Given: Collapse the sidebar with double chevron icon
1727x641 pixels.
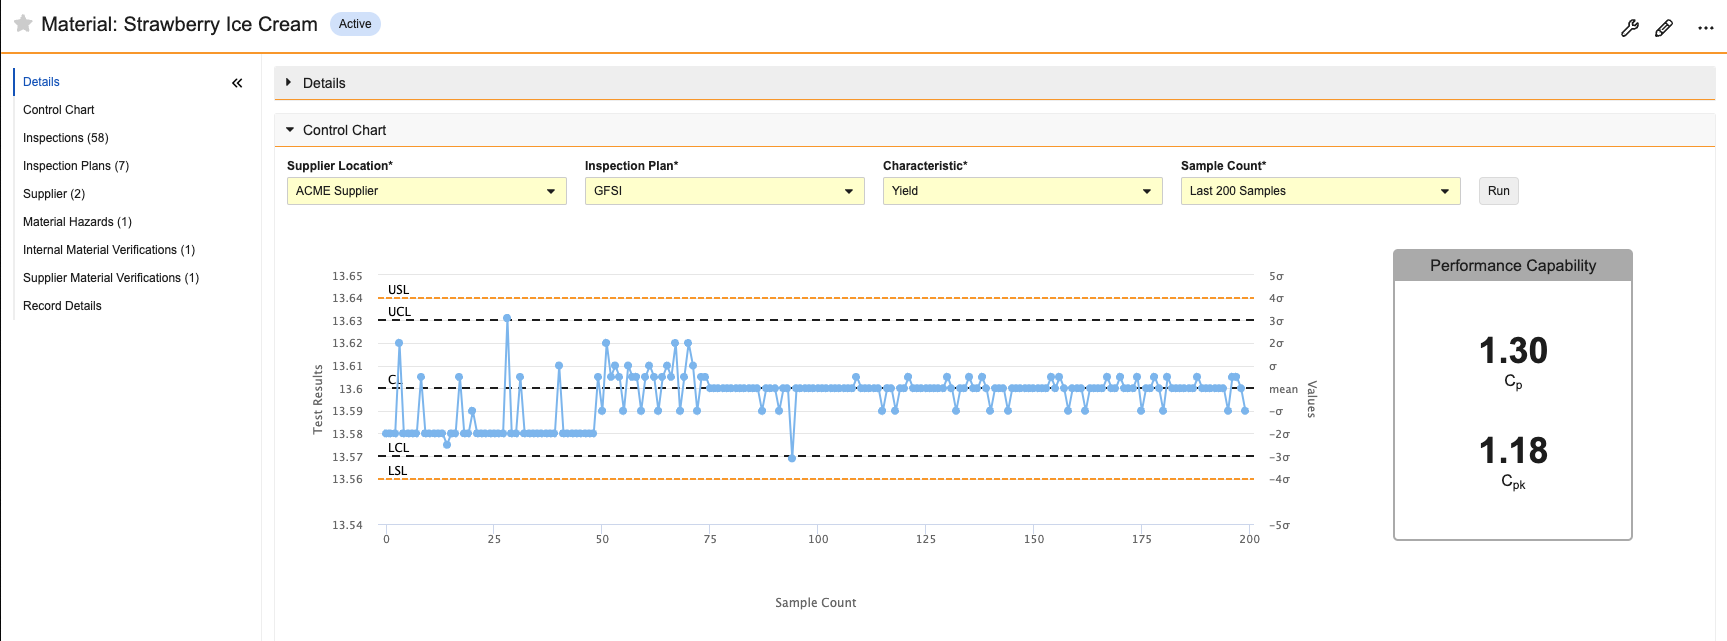Looking at the screenshot, I should coord(237,83).
